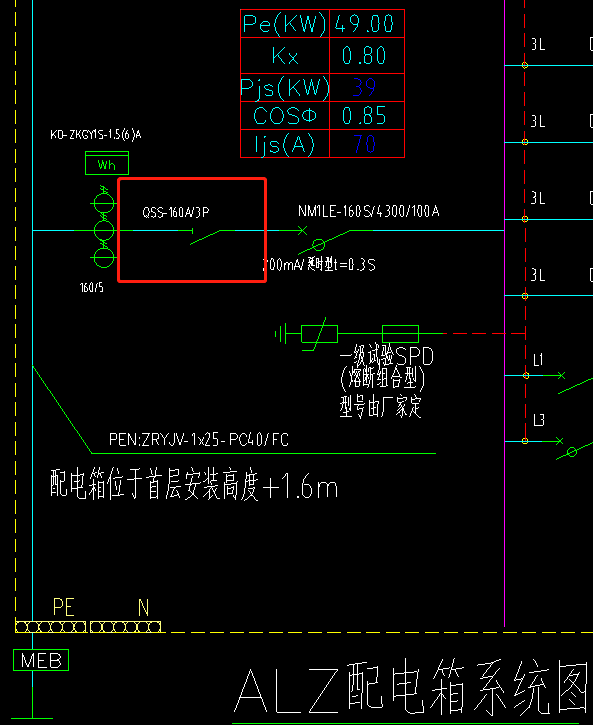Select the Pe(KW) table cell

coord(285,24)
